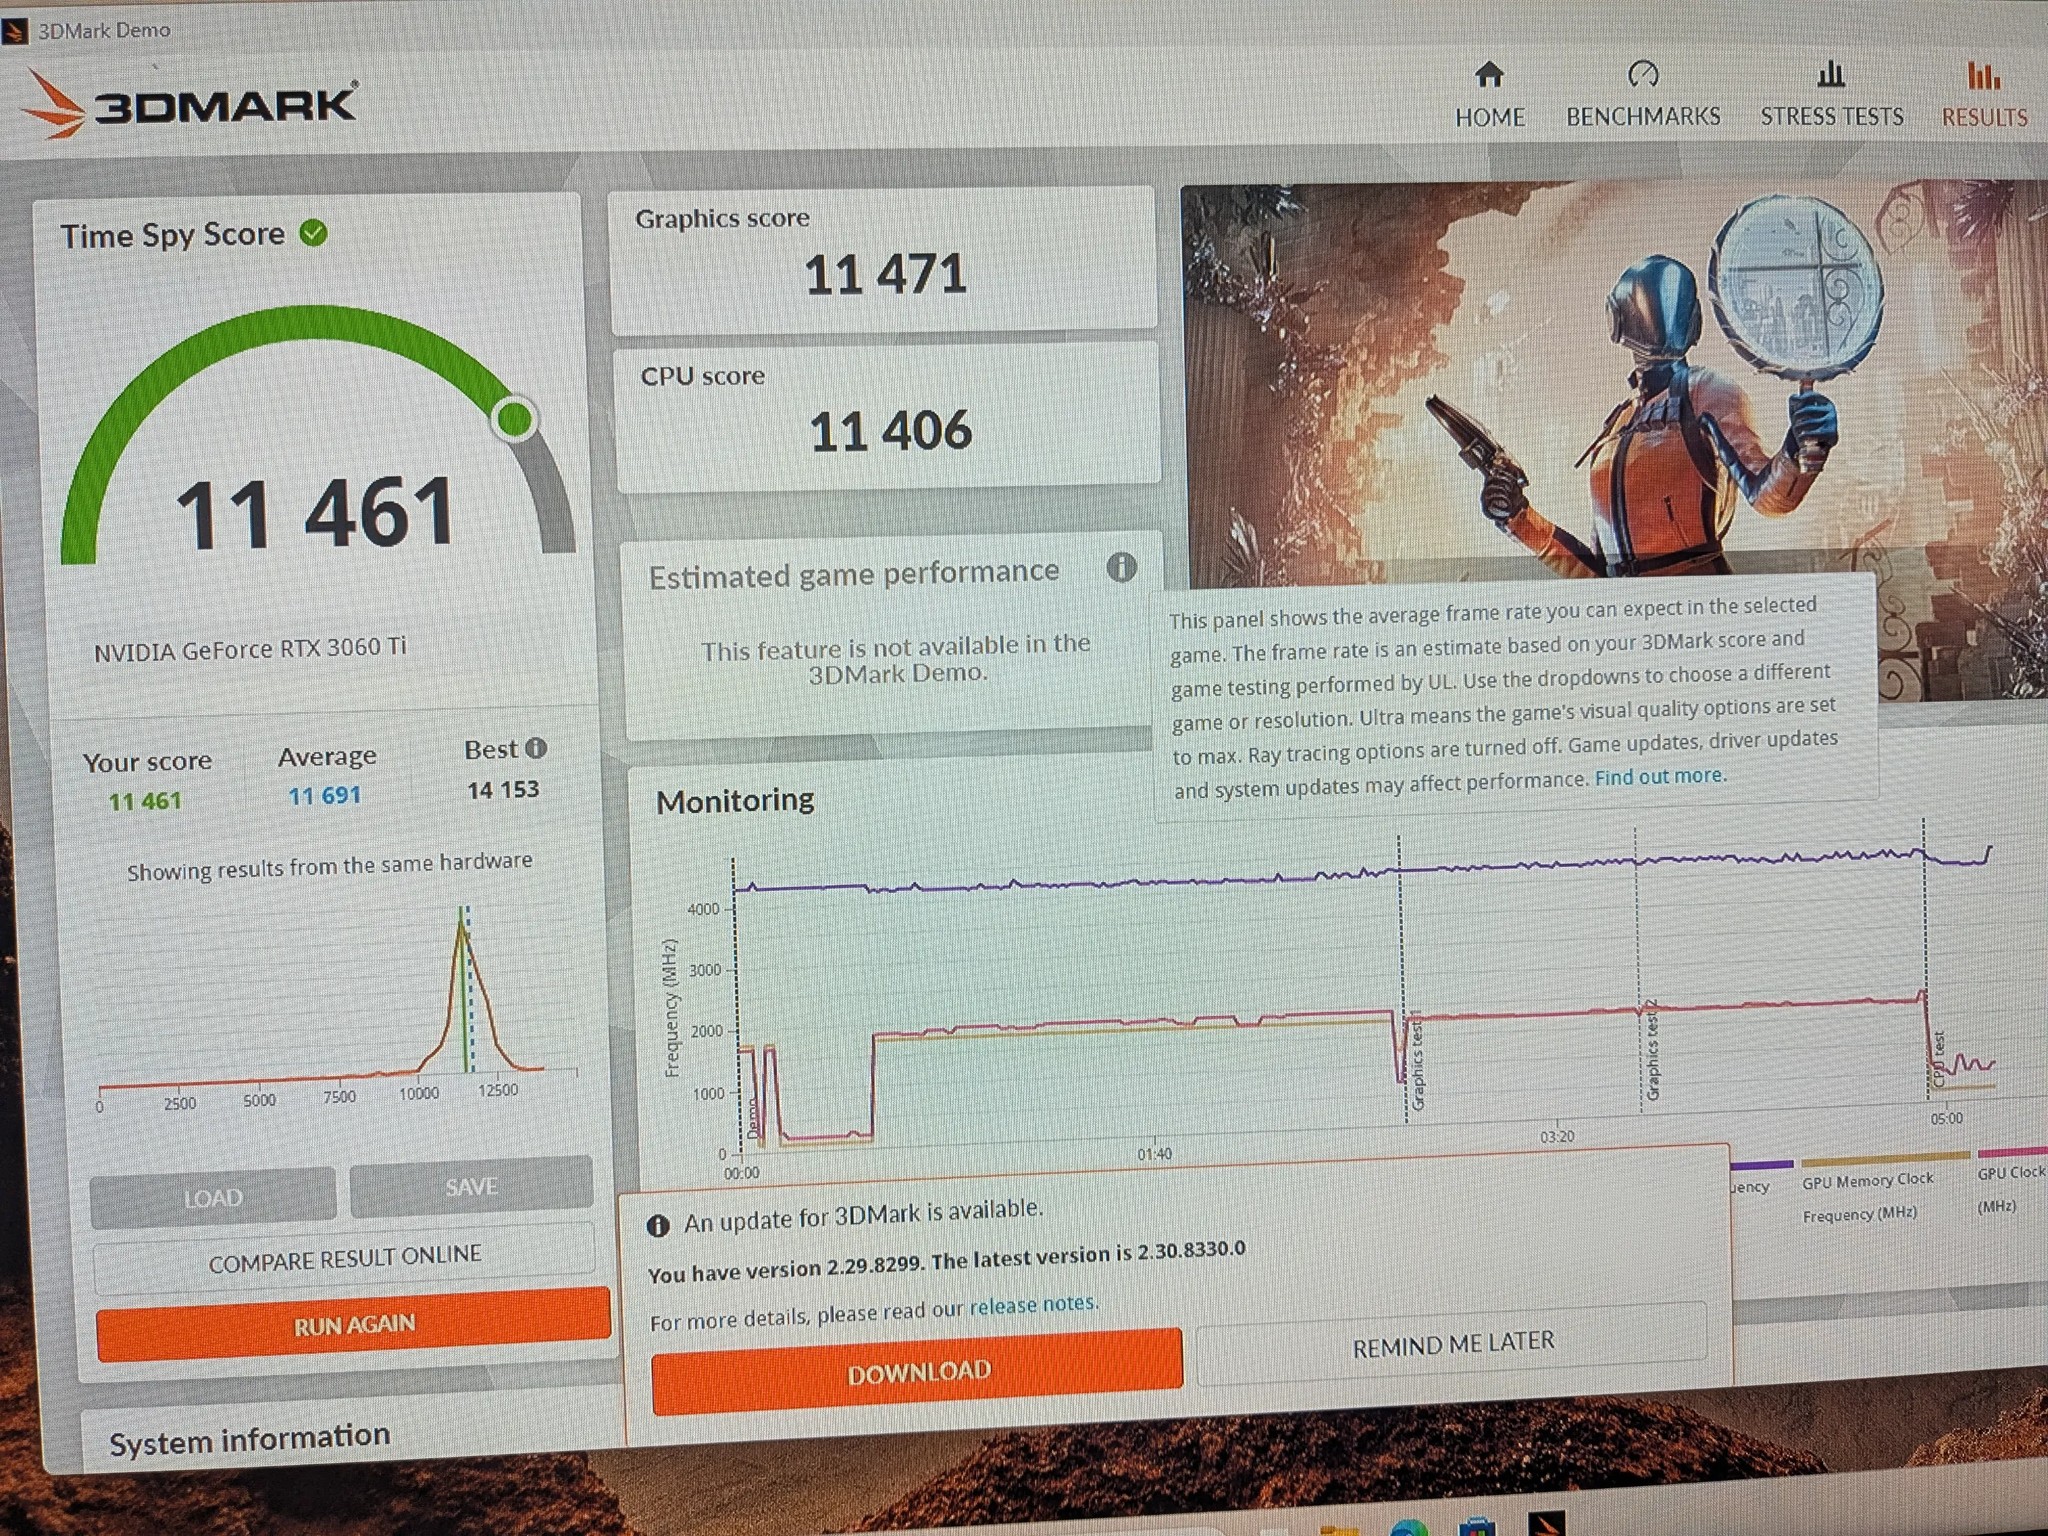Click the CPU test marker on the chart
Image resolution: width=2048 pixels, height=1536 pixels.
1938,1058
